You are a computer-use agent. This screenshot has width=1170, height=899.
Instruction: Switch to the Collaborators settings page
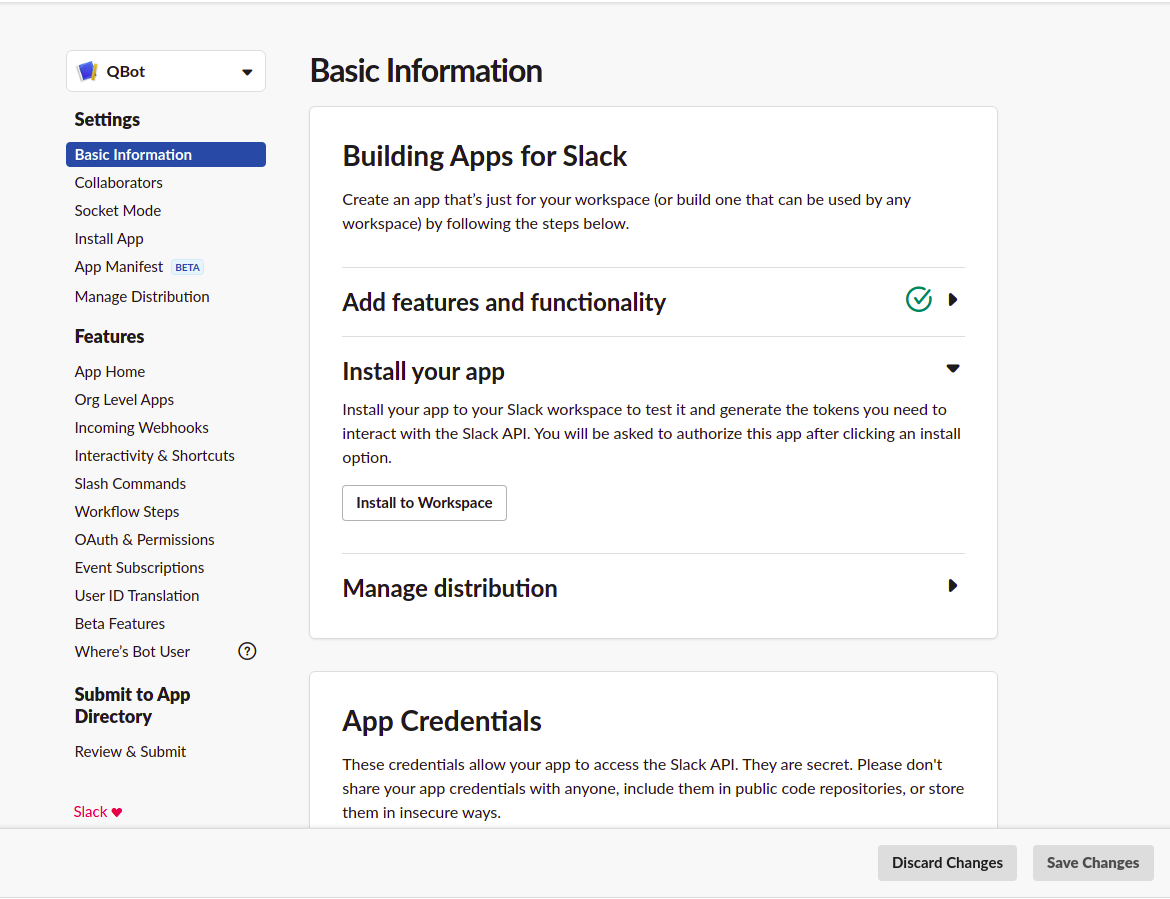(x=118, y=182)
